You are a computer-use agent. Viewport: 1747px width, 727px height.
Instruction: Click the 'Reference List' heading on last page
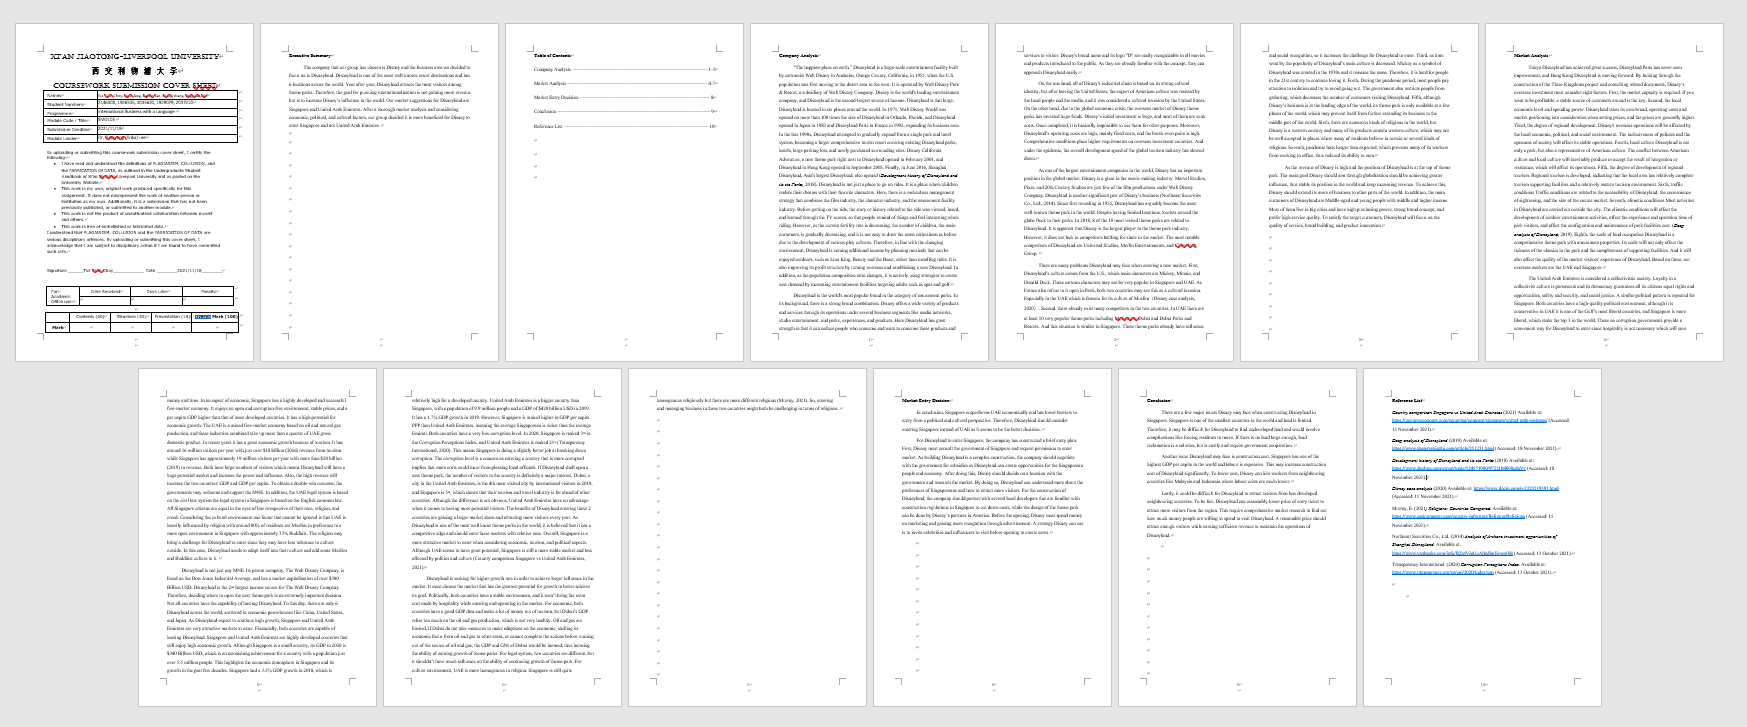pyautogui.click(x=1408, y=400)
